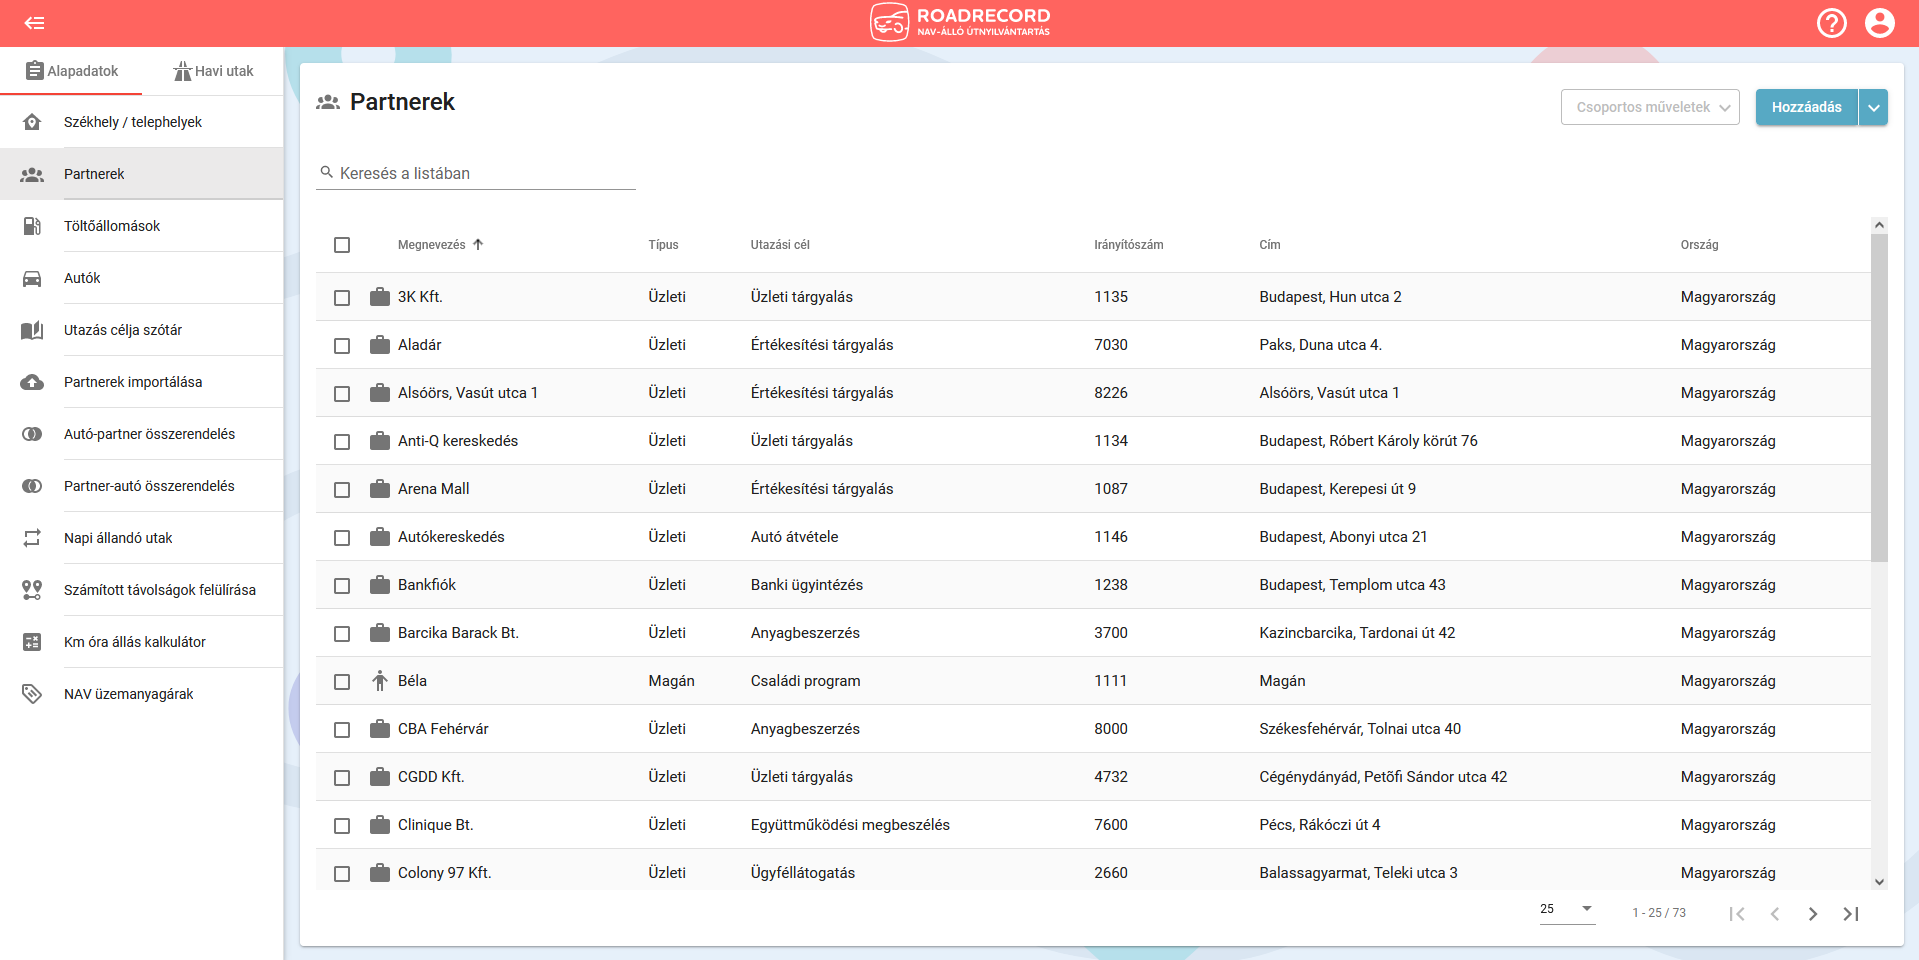
Task: Click the NAV üzemanyagárak tag icon
Action: tap(32, 694)
